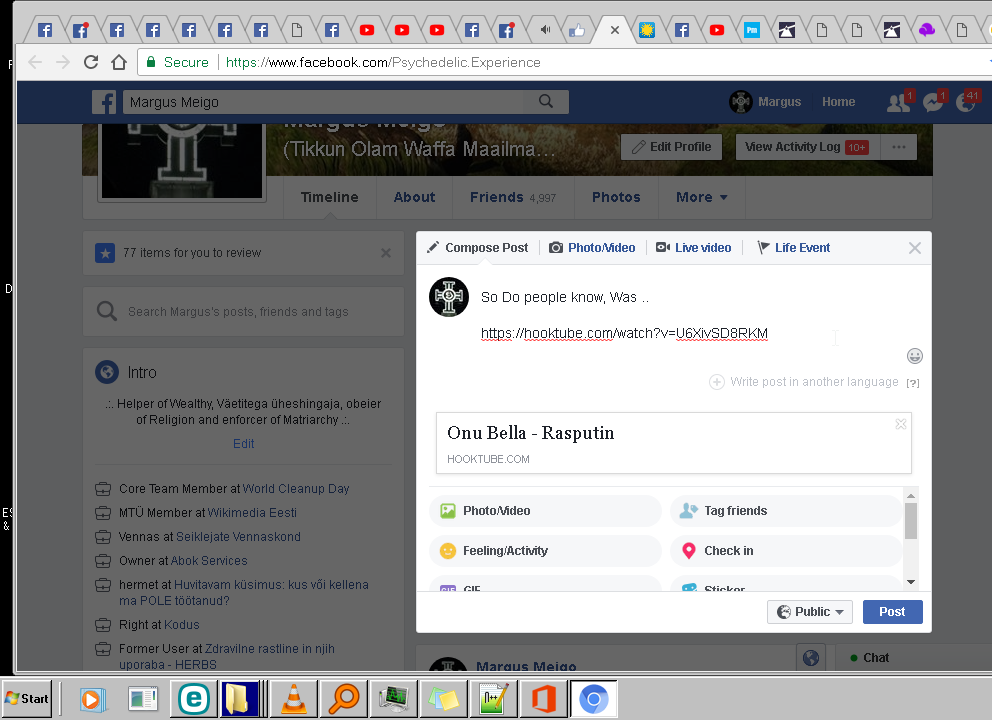992x720 pixels.
Task: Open the Photos tab
Action: [x=616, y=197]
